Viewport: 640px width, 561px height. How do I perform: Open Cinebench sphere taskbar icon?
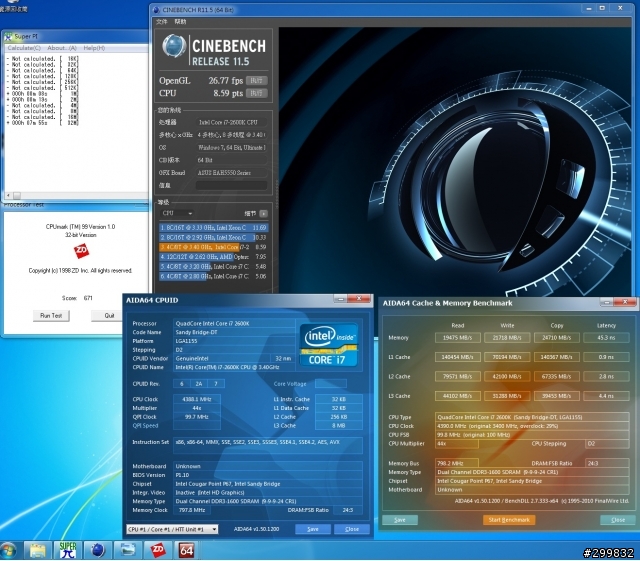(97, 550)
